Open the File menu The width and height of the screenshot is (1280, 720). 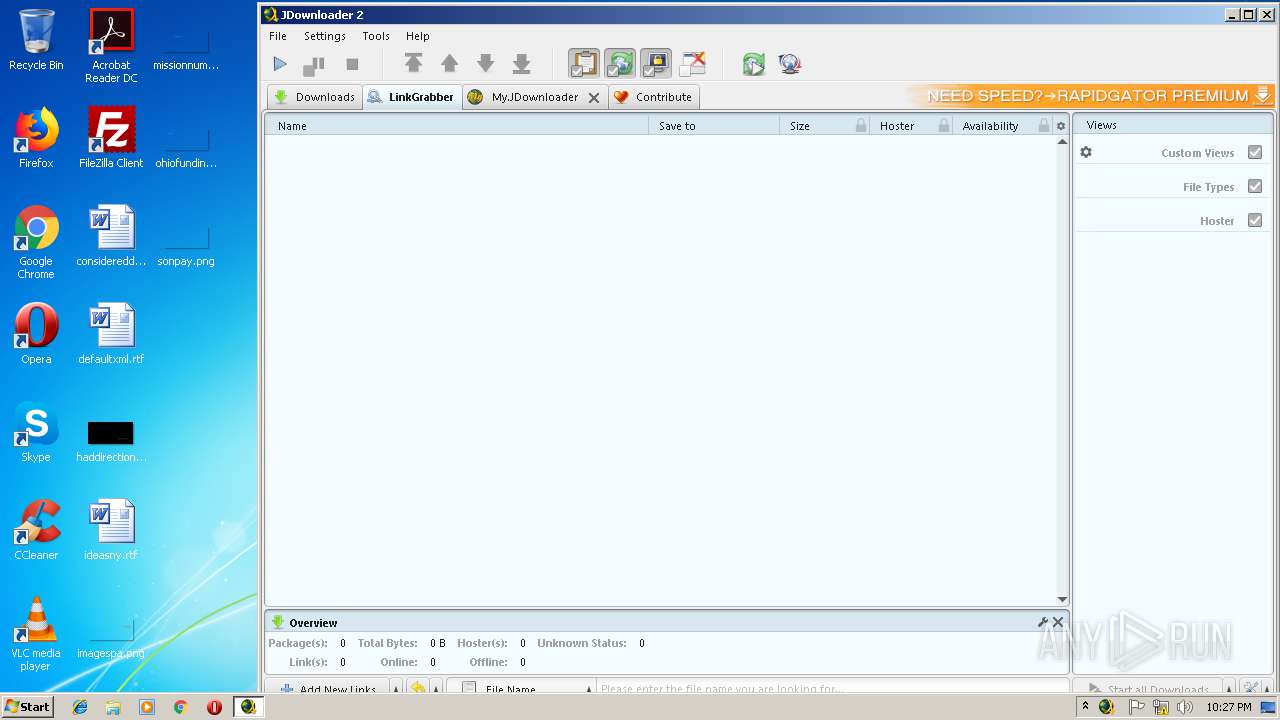pos(278,36)
